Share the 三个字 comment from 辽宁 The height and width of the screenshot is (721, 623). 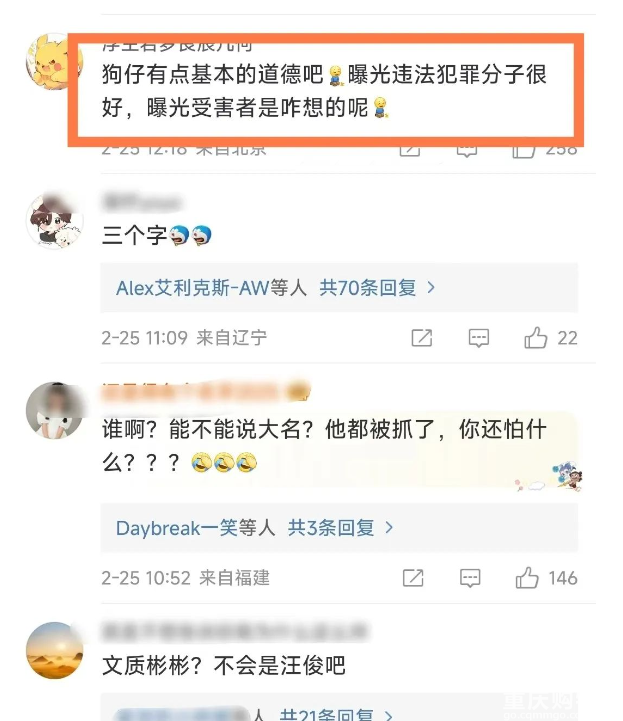tap(422, 338)
